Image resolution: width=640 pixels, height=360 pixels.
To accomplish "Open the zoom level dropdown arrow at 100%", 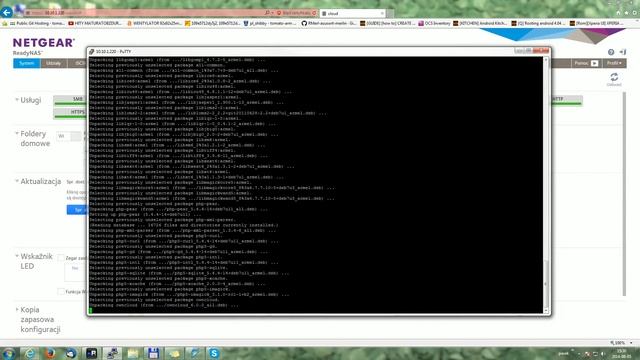I will tap(631, 343).
